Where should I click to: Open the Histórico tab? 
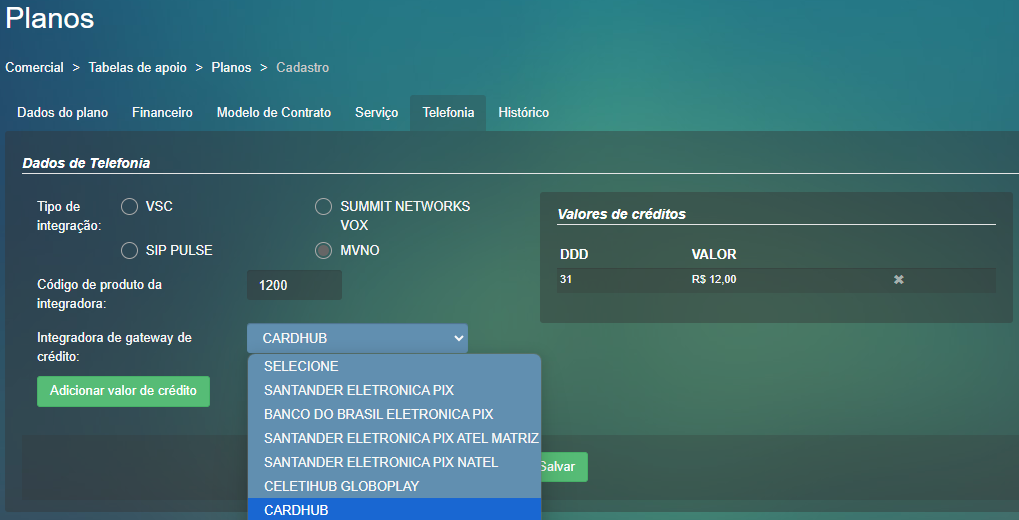(x=523, y=113)
